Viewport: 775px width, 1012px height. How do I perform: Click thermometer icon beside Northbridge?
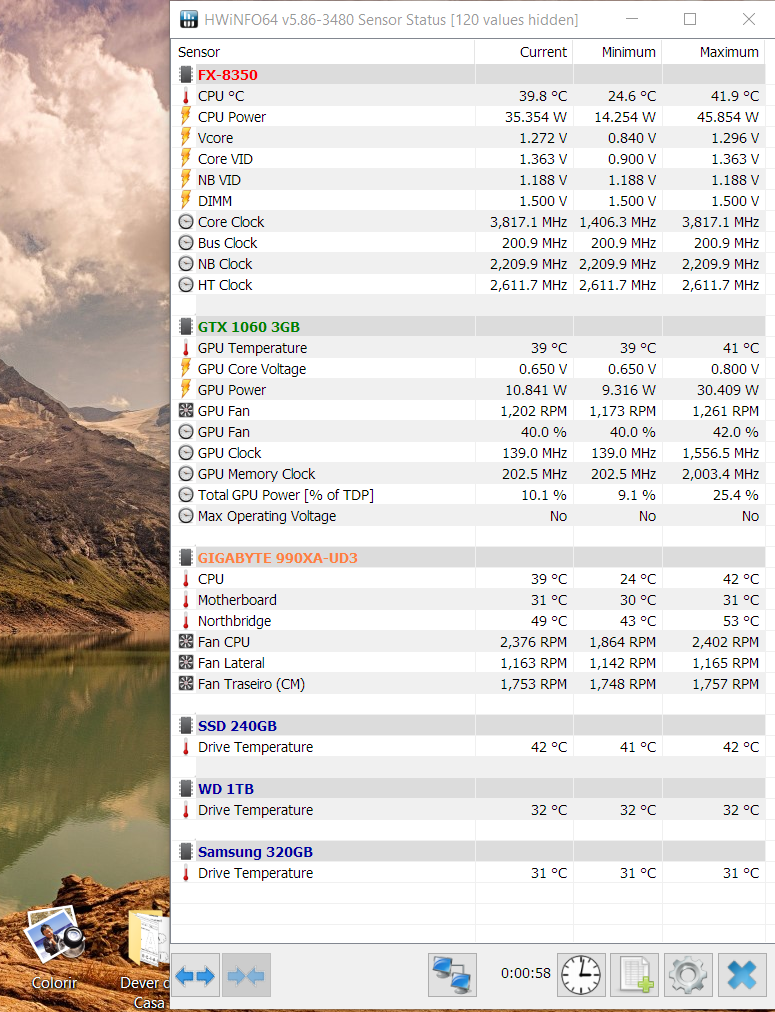186,621
